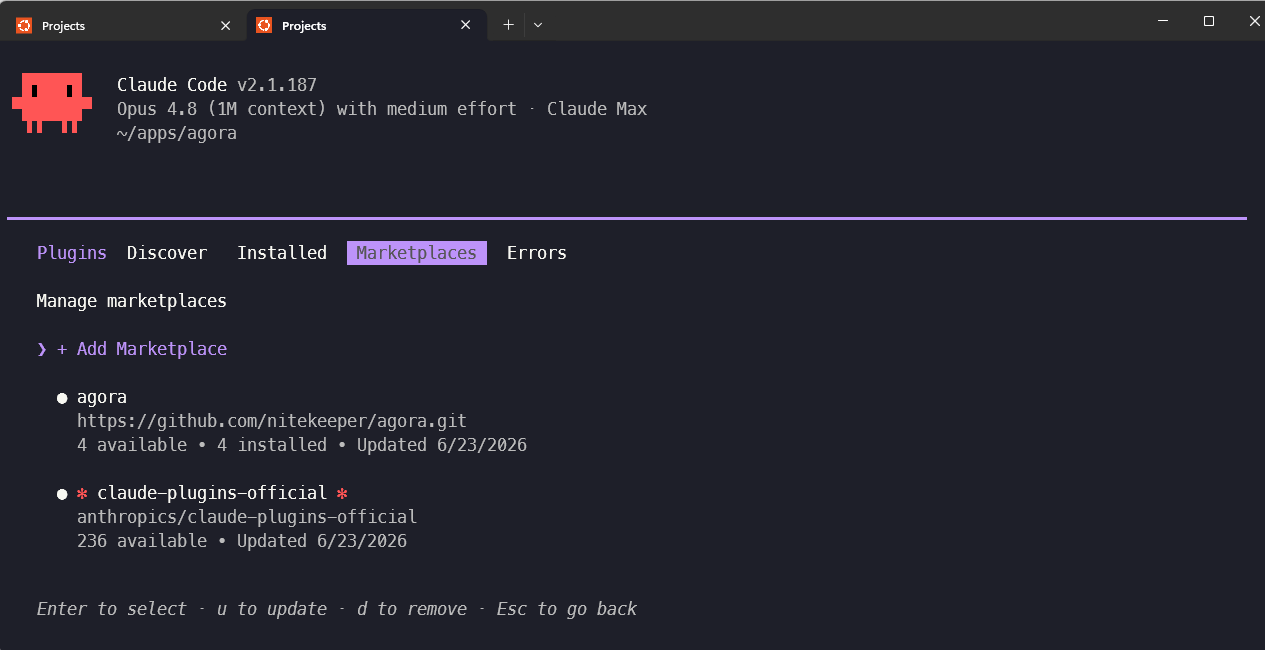Click red asterisk after claude-plugins-official

[x=342, y=493]
